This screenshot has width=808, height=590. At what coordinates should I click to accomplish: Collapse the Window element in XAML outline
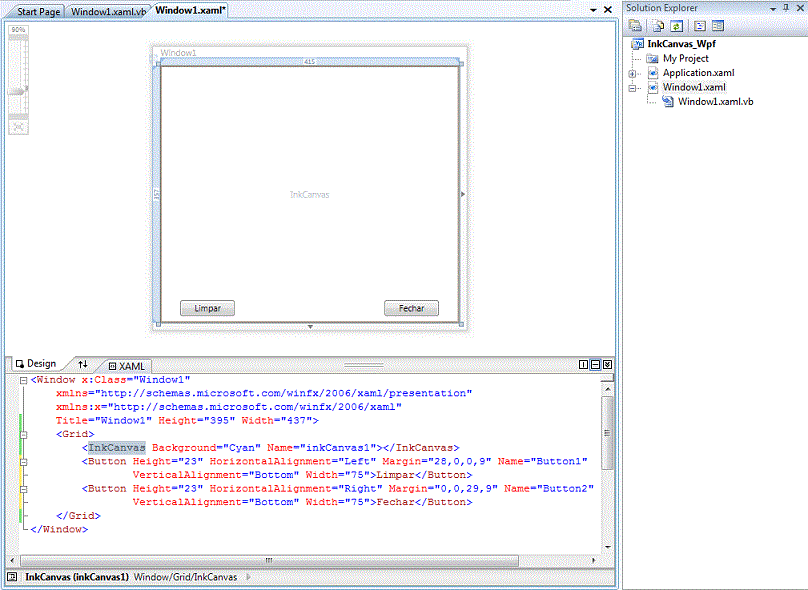pos(23,381)
